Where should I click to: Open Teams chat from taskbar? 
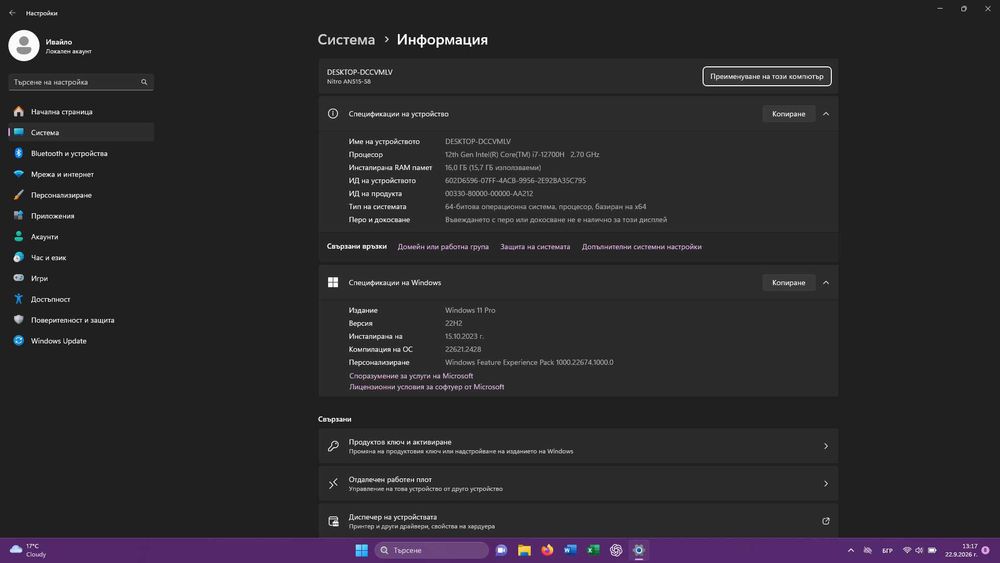click(501, 550)
